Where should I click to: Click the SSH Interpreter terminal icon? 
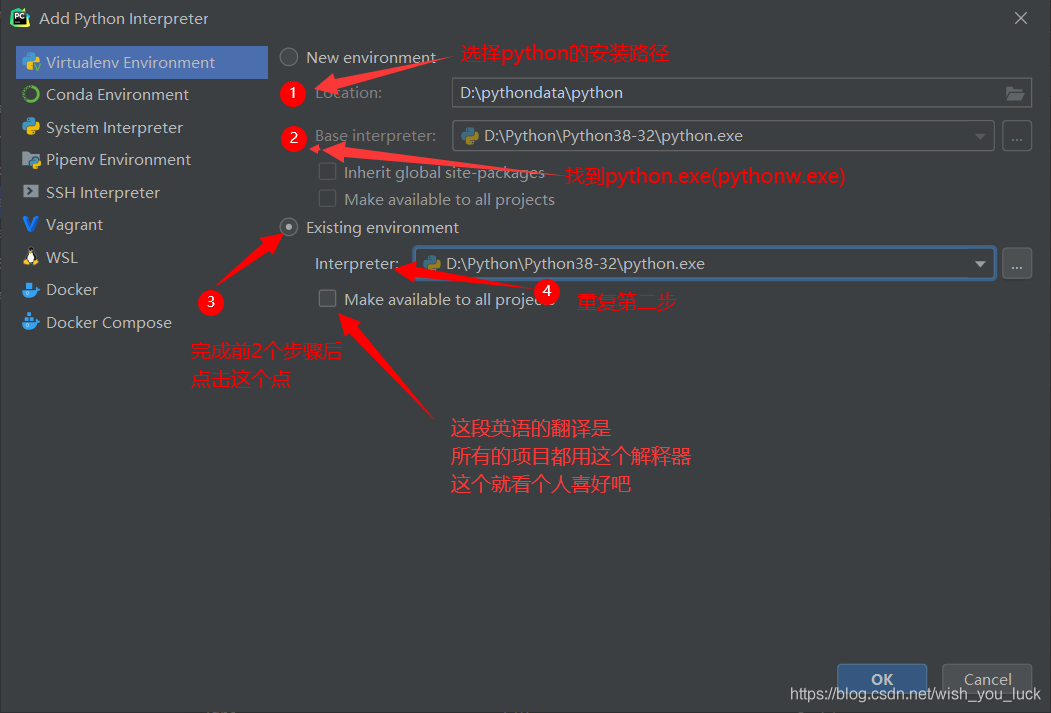coord(31,192)
